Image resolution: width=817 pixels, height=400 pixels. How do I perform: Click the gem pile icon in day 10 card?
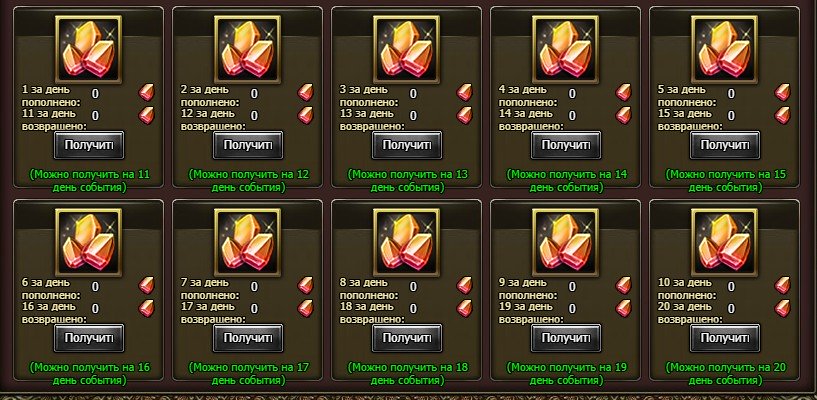[725, 242]
